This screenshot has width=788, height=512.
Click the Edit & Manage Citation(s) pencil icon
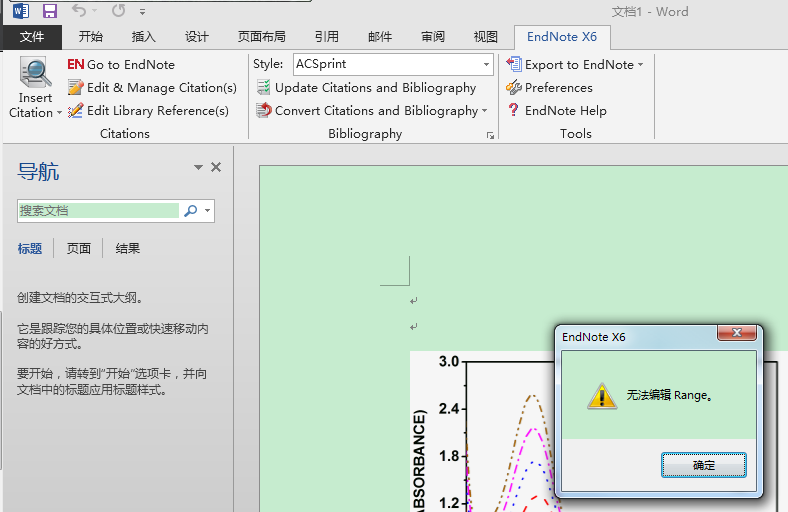click(75, 87)
